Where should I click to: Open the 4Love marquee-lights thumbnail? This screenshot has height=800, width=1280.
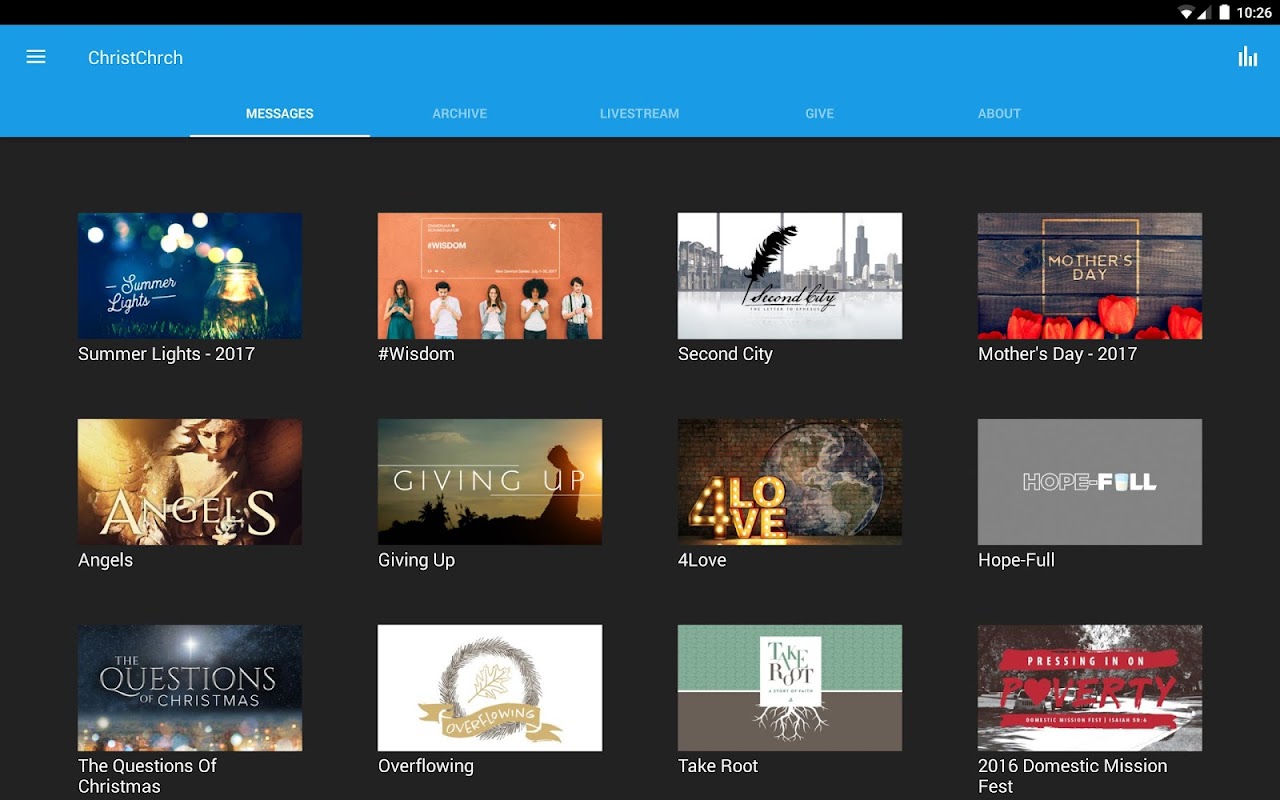[x=790, y=482]
